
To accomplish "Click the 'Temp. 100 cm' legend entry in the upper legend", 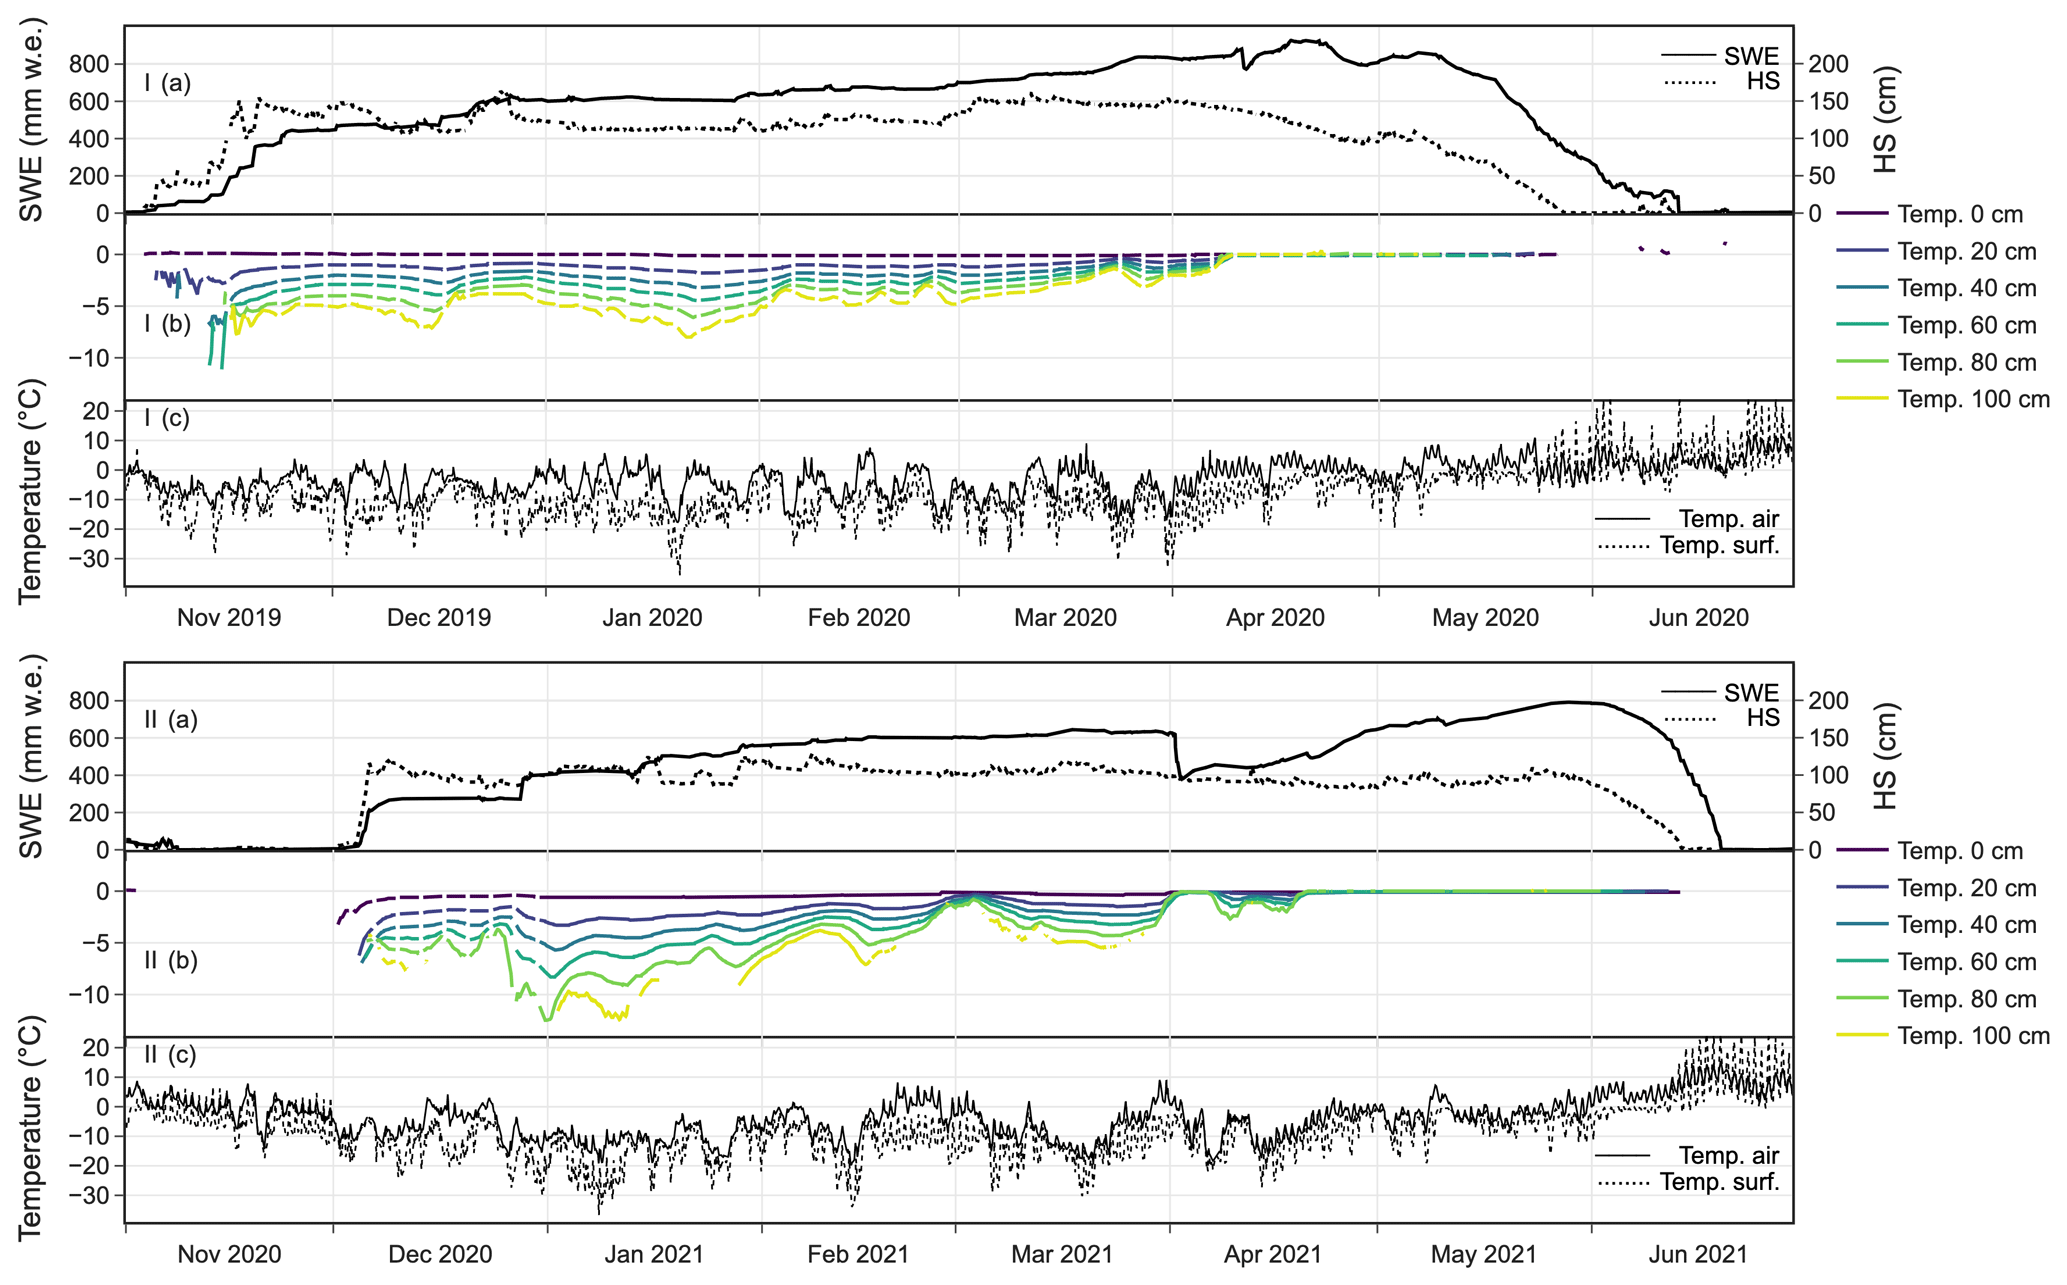I will (x=1972, y=399).
